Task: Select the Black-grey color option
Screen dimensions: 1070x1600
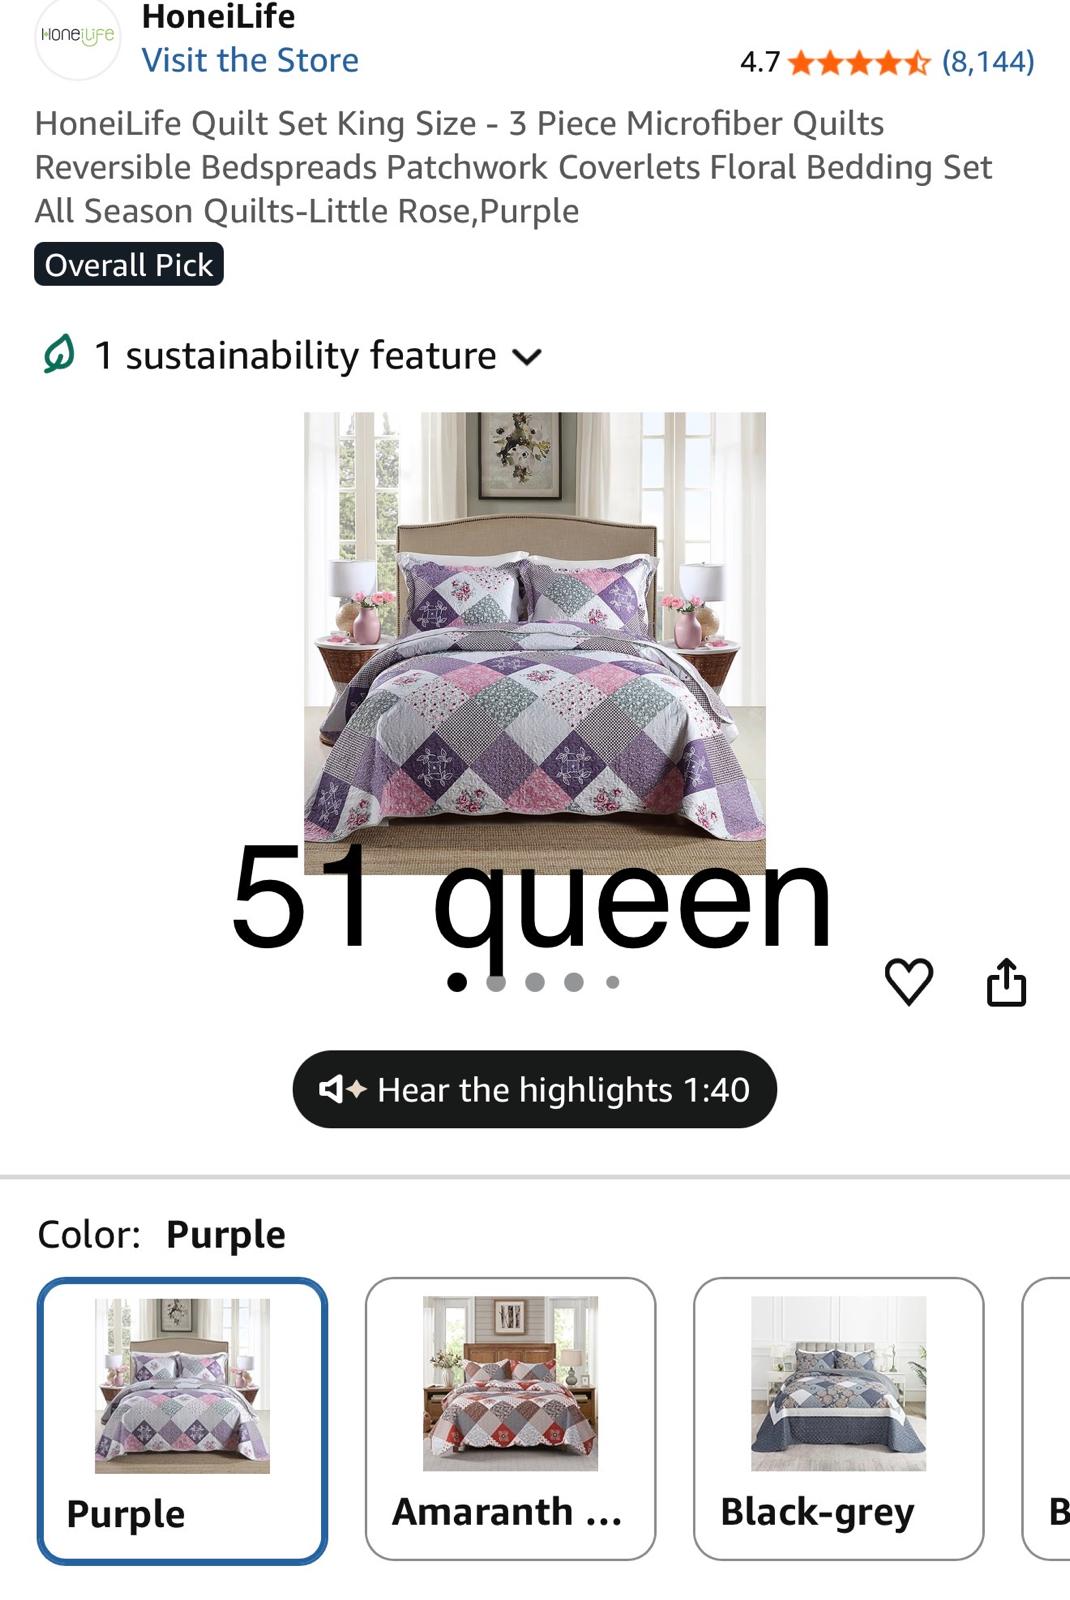Action: coord(838,1418)
